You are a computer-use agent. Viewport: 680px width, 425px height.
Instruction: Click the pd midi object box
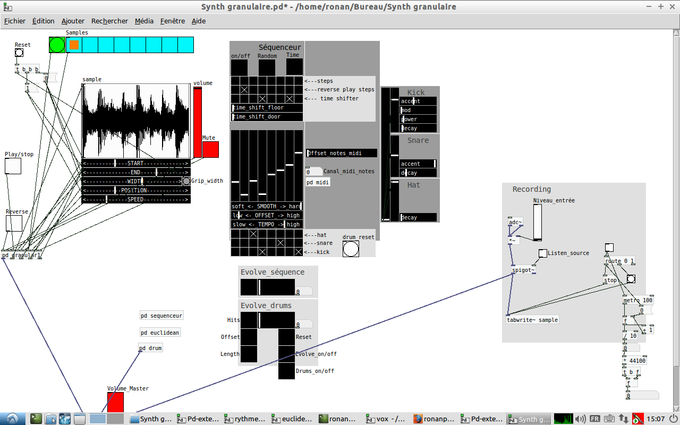(318, 183)
